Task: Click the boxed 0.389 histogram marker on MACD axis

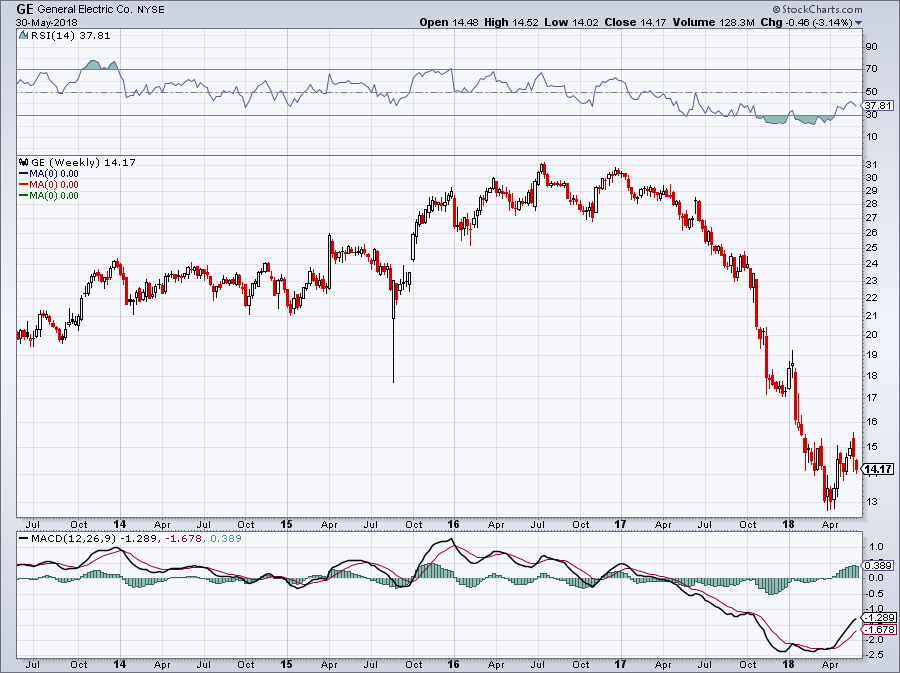Action: tap(880, 565)
